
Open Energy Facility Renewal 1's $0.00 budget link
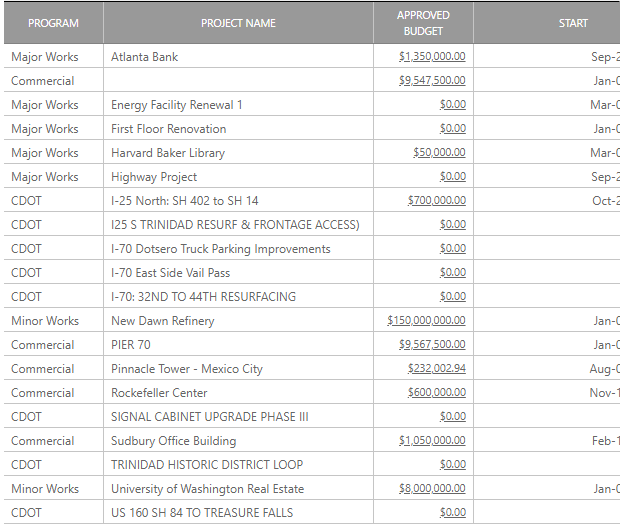pos(453,104)
